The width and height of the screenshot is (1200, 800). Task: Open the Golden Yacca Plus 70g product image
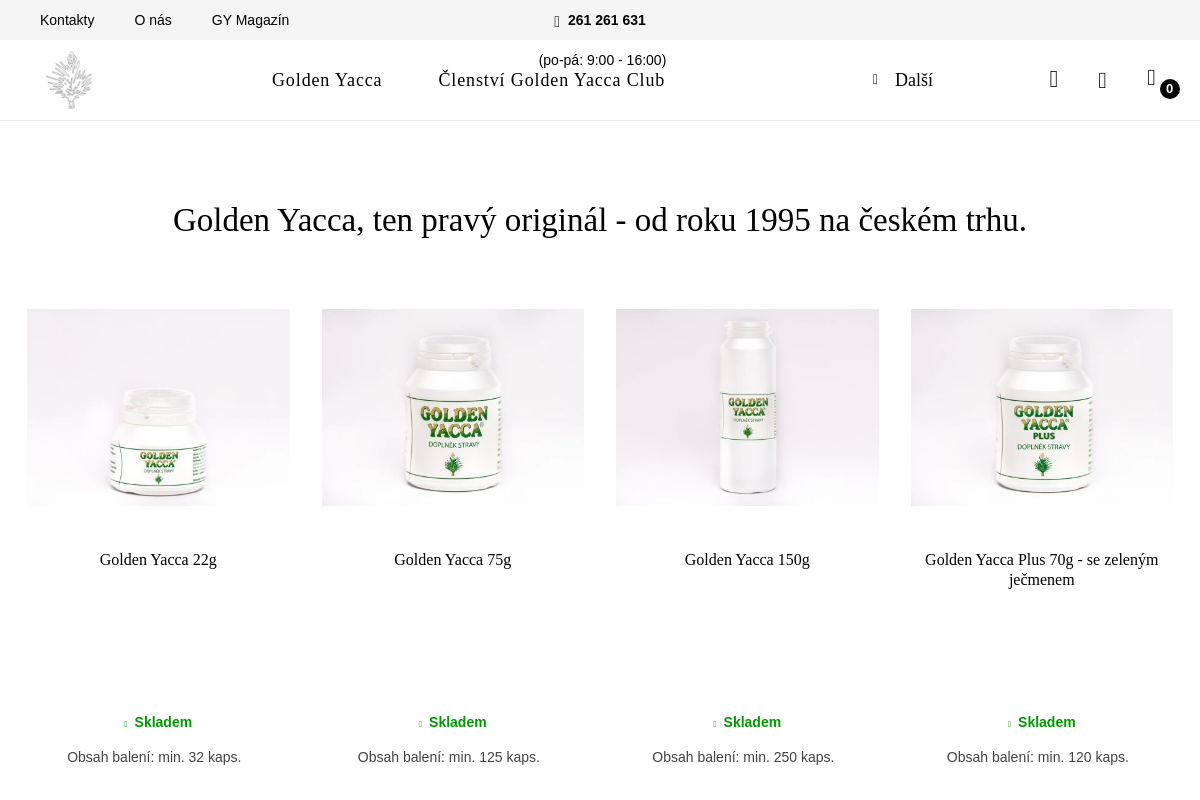pyautogui.click(x=1042, y=407)
